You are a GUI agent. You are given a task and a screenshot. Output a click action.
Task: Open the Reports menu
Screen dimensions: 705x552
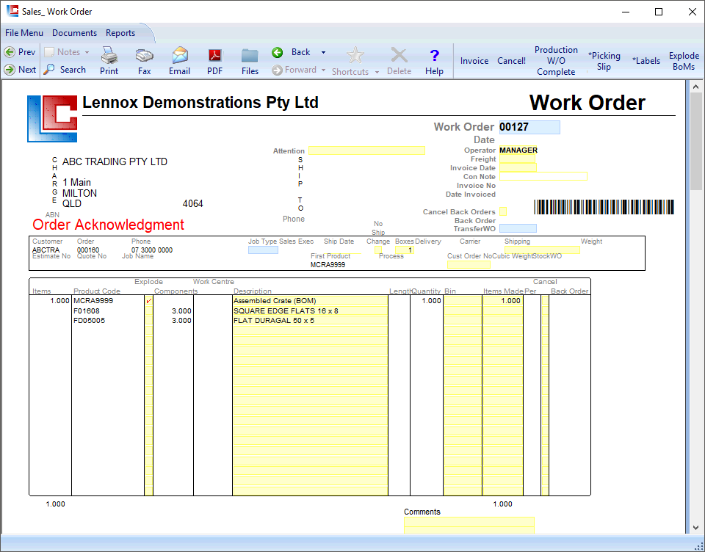click(x=120, y=33)
